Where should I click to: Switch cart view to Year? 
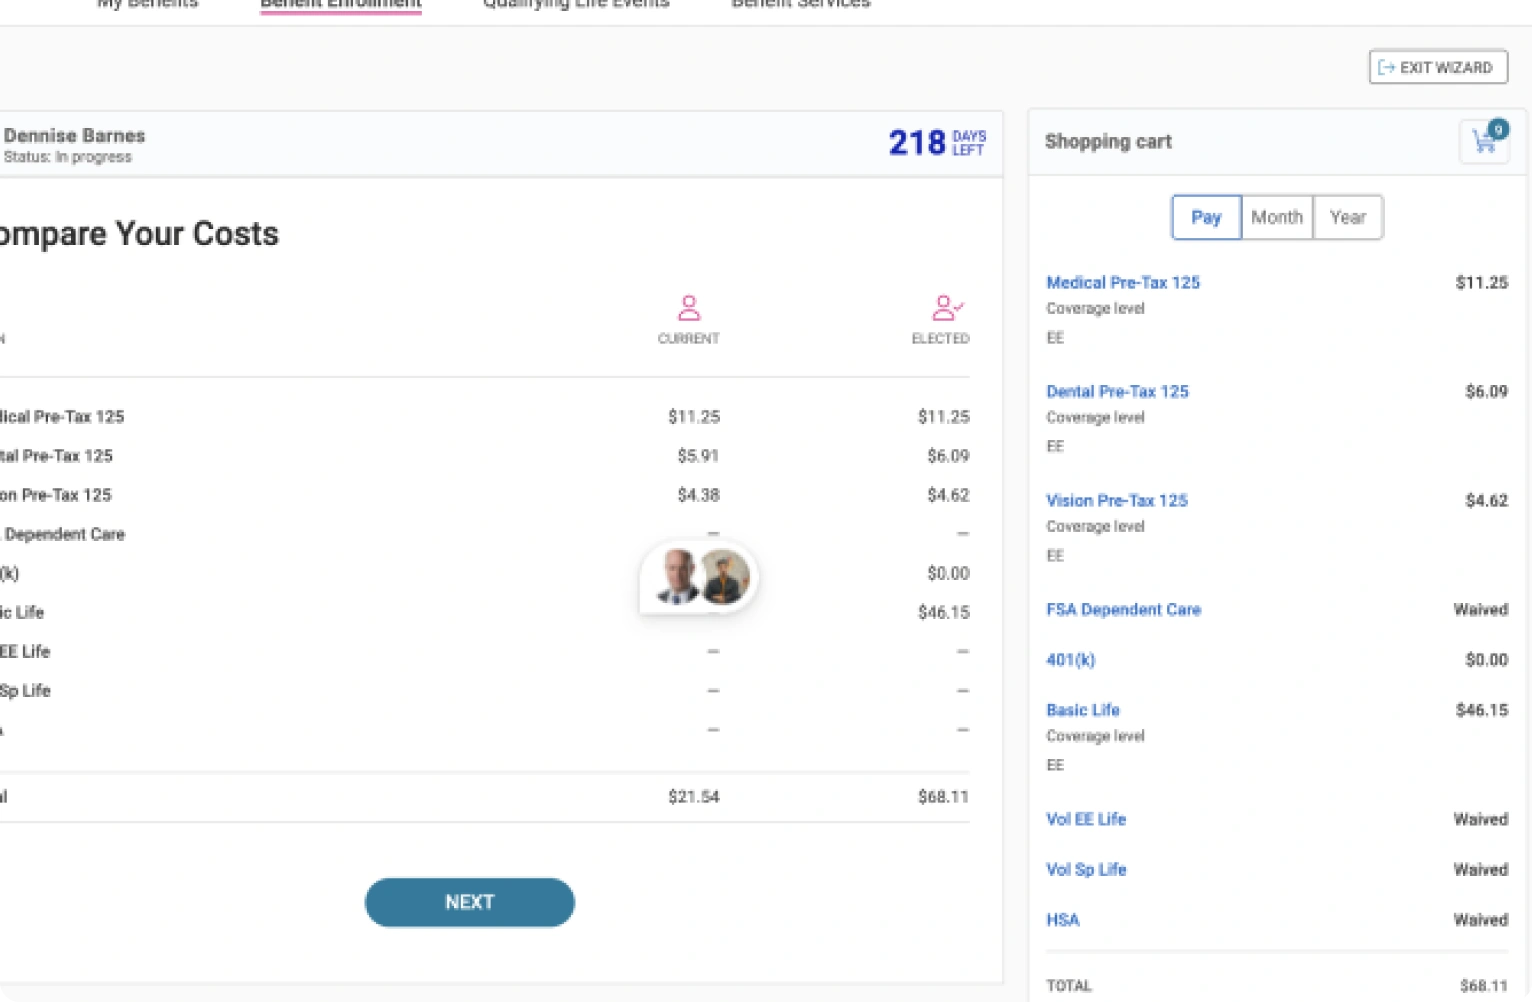click(1348, 217)
